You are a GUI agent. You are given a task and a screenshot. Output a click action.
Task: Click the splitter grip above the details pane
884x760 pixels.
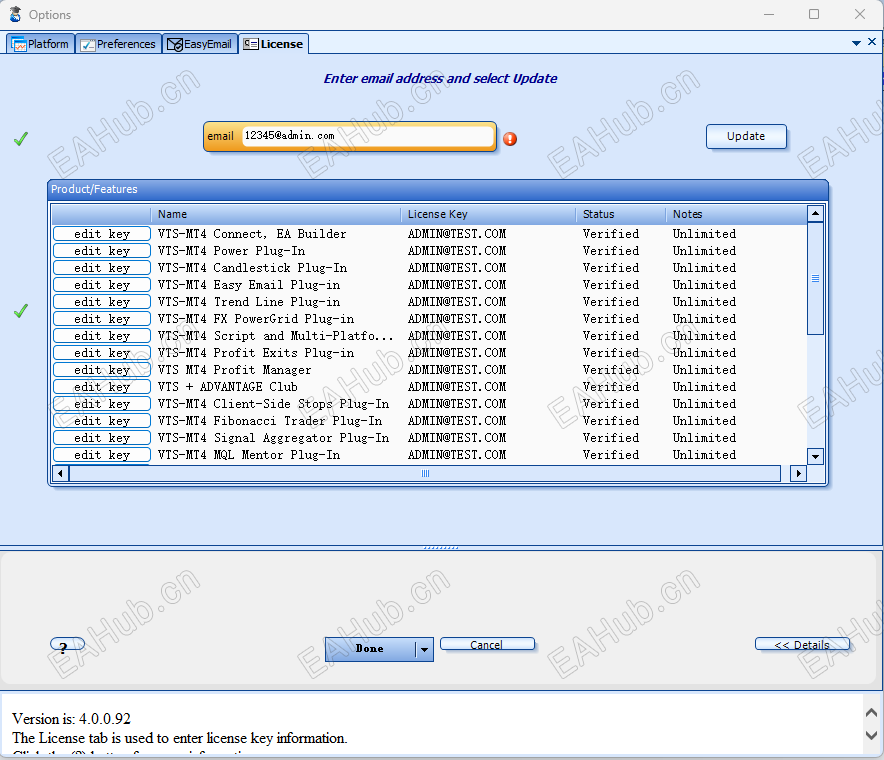coord(441,547)
